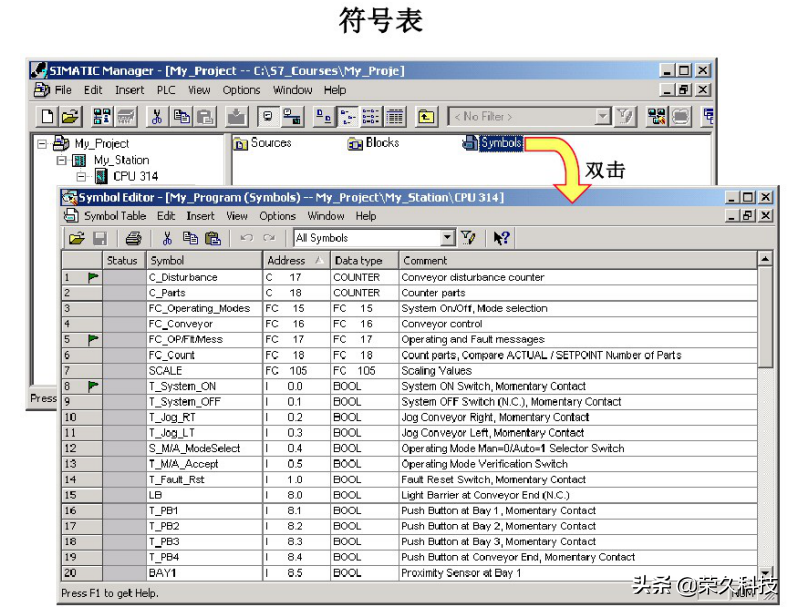796x613 pixels.
Task: Open View menu in Symbol Editor
Action: pyautogui.click(x=237, y=216)
